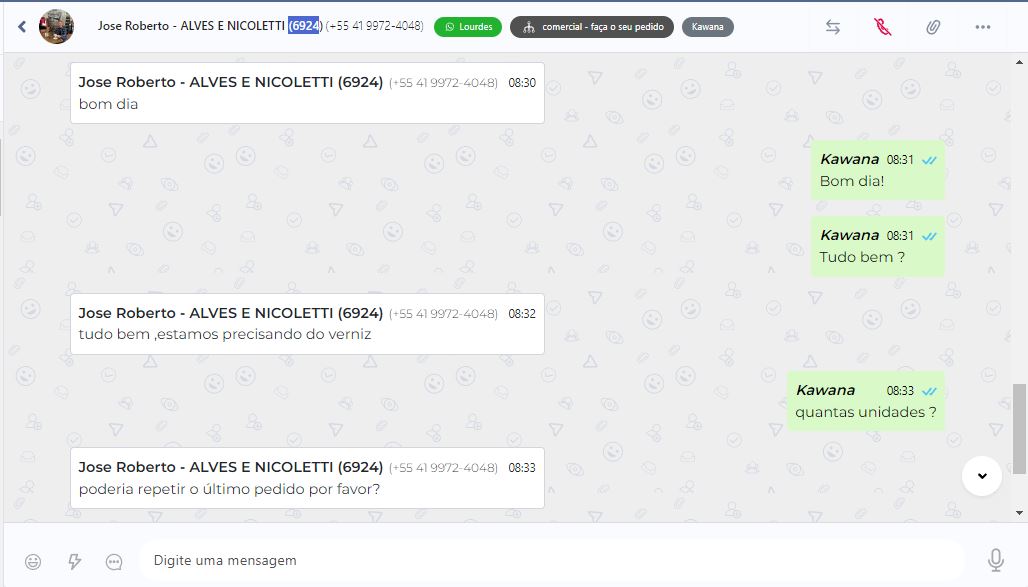Click the red end-call phone icon
The image size is (1028, 587).
882,27
